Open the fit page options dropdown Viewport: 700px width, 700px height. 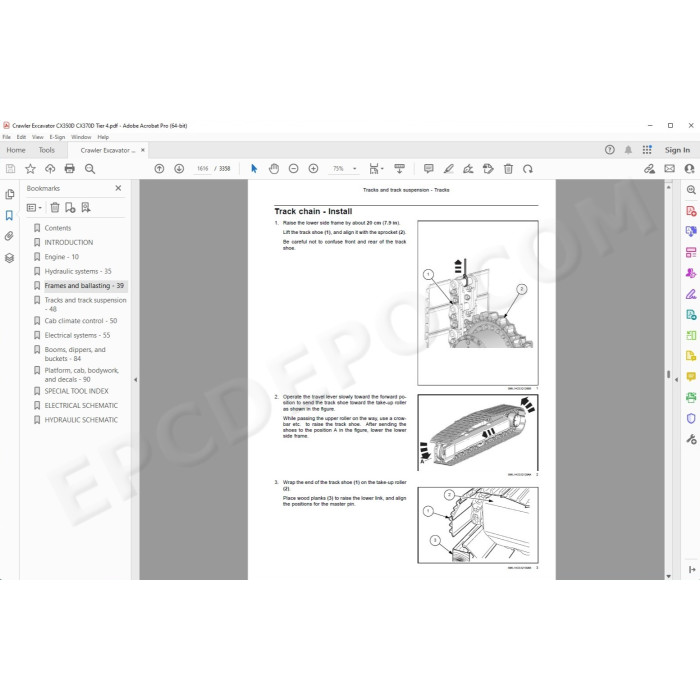tap(376, 169)
